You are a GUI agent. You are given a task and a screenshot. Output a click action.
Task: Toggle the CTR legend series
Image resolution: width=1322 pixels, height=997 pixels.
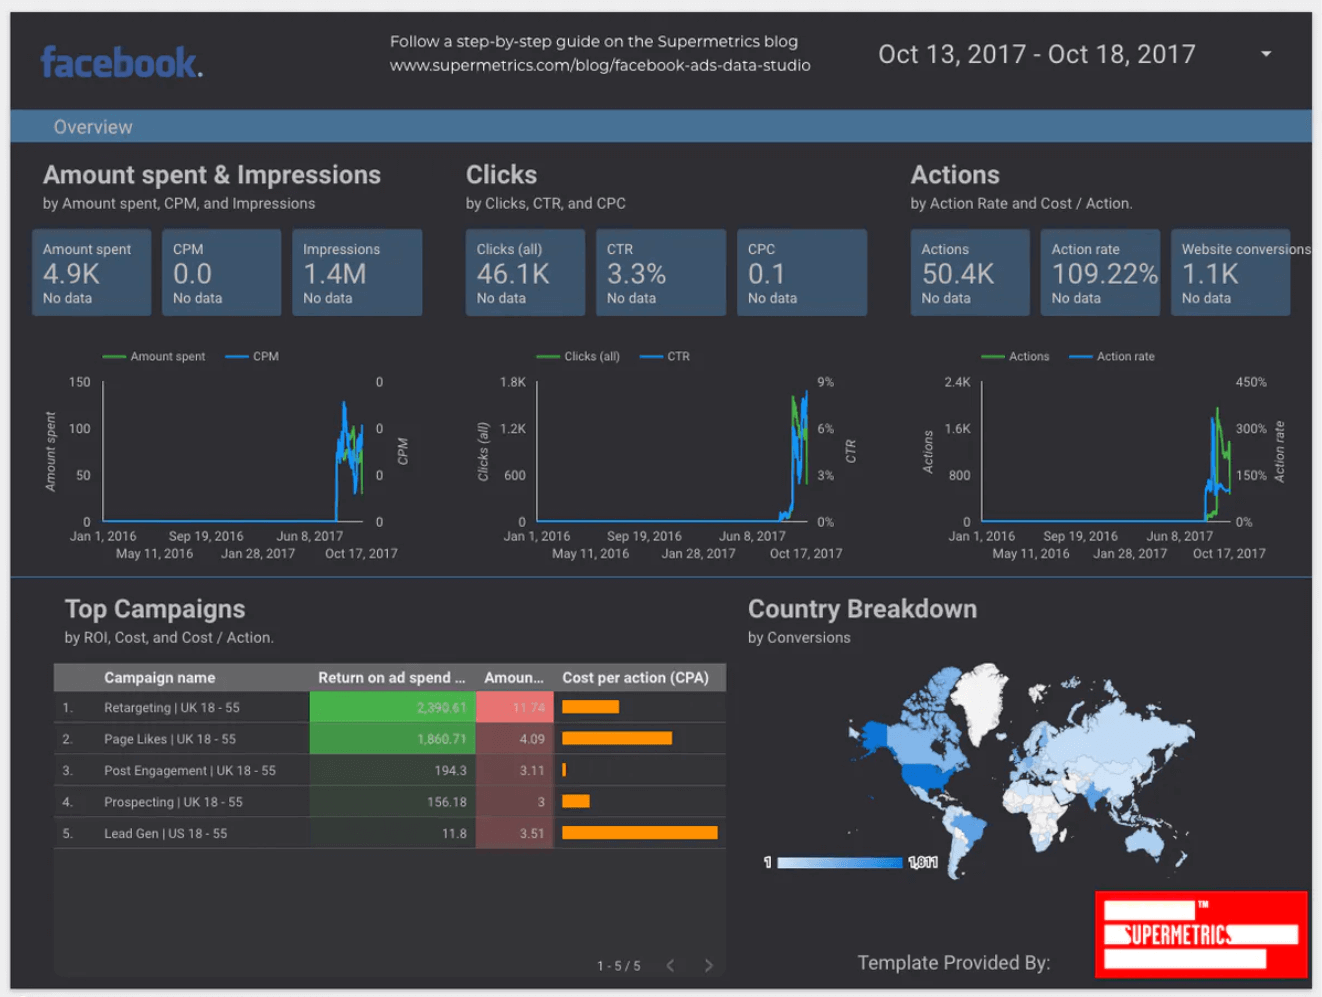665,356
